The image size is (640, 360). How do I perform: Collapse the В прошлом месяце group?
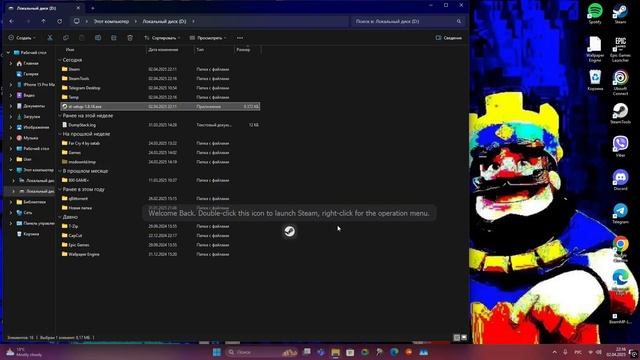60,171
